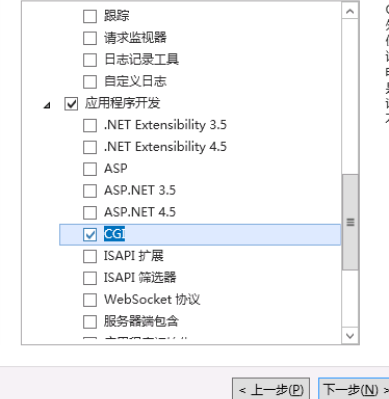This screenshot has height=399, width=389.
Task: Check the 服务器端包含 checkbox
Action: pos(90,322)
